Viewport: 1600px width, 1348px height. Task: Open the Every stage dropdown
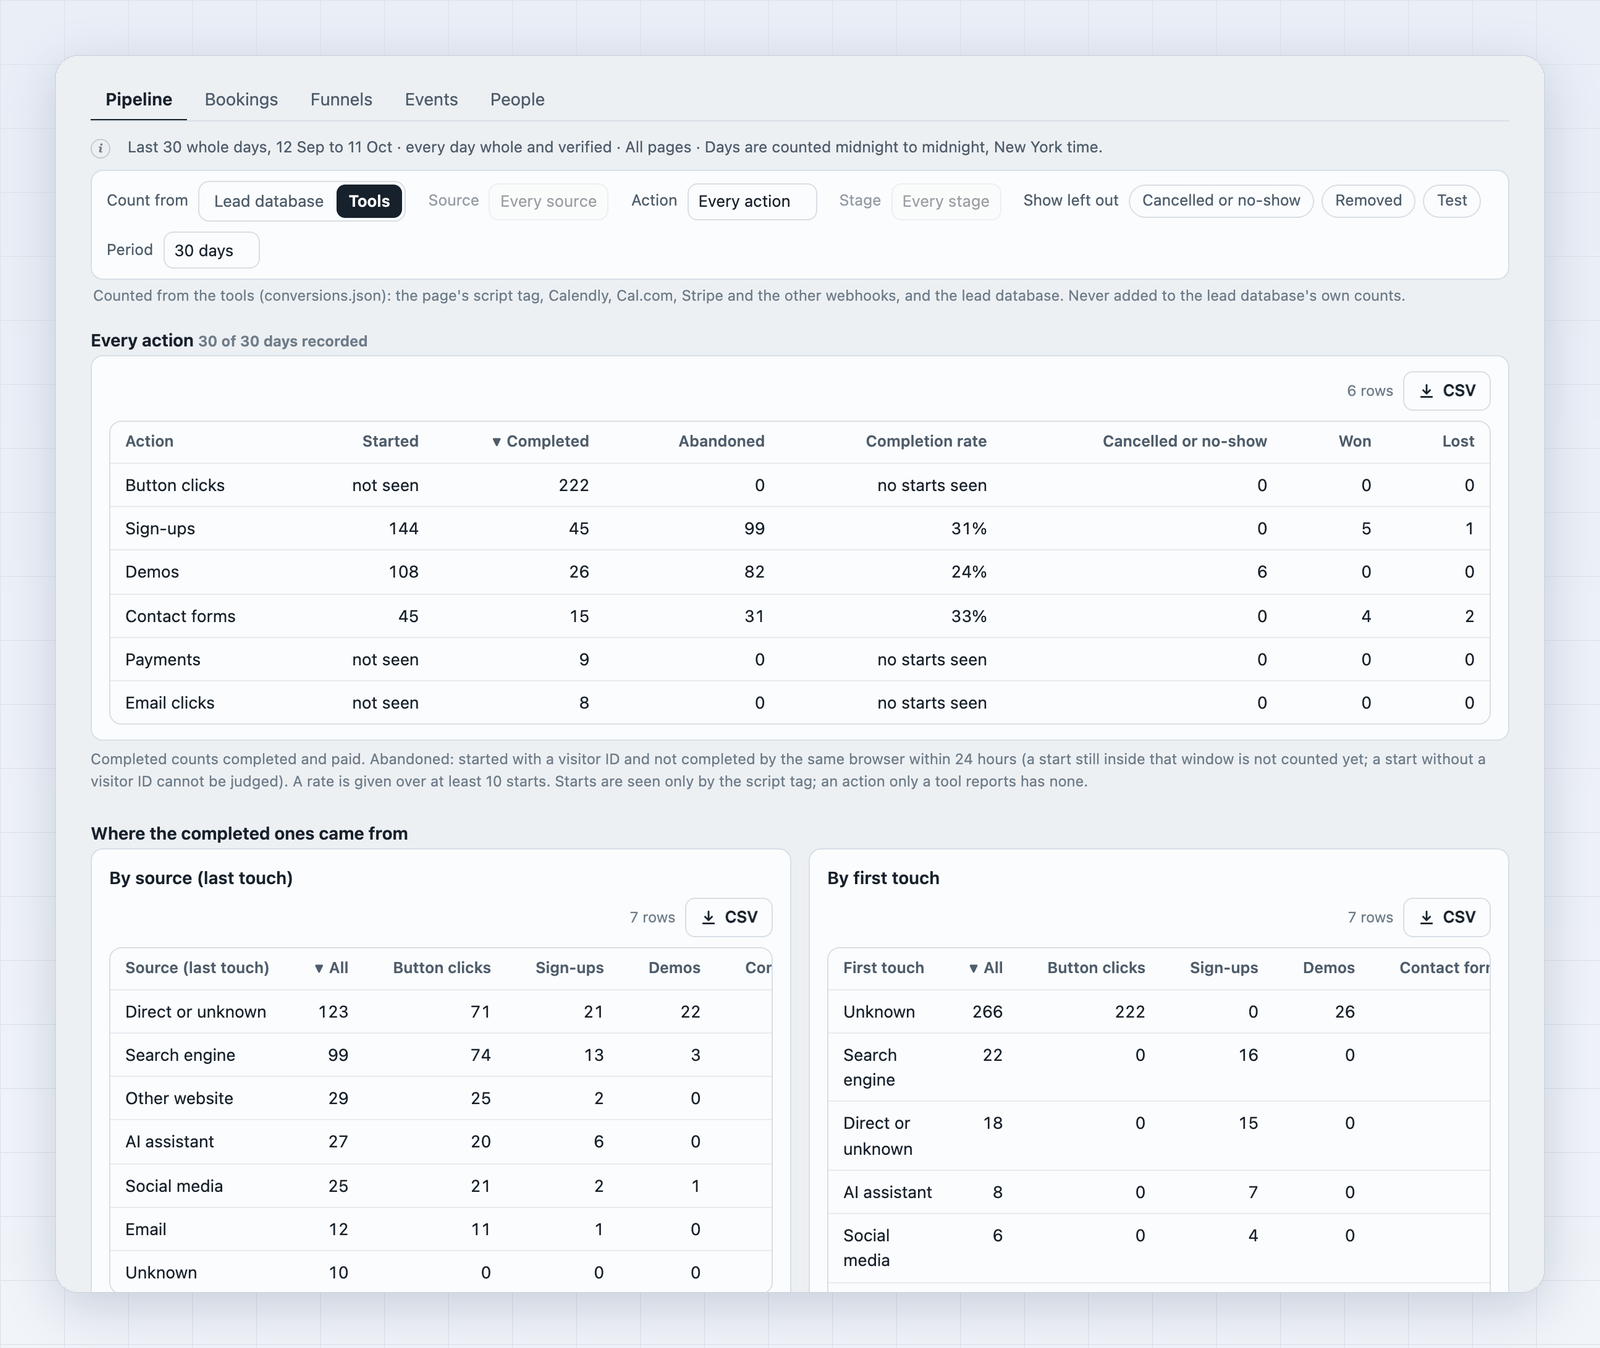945,201
